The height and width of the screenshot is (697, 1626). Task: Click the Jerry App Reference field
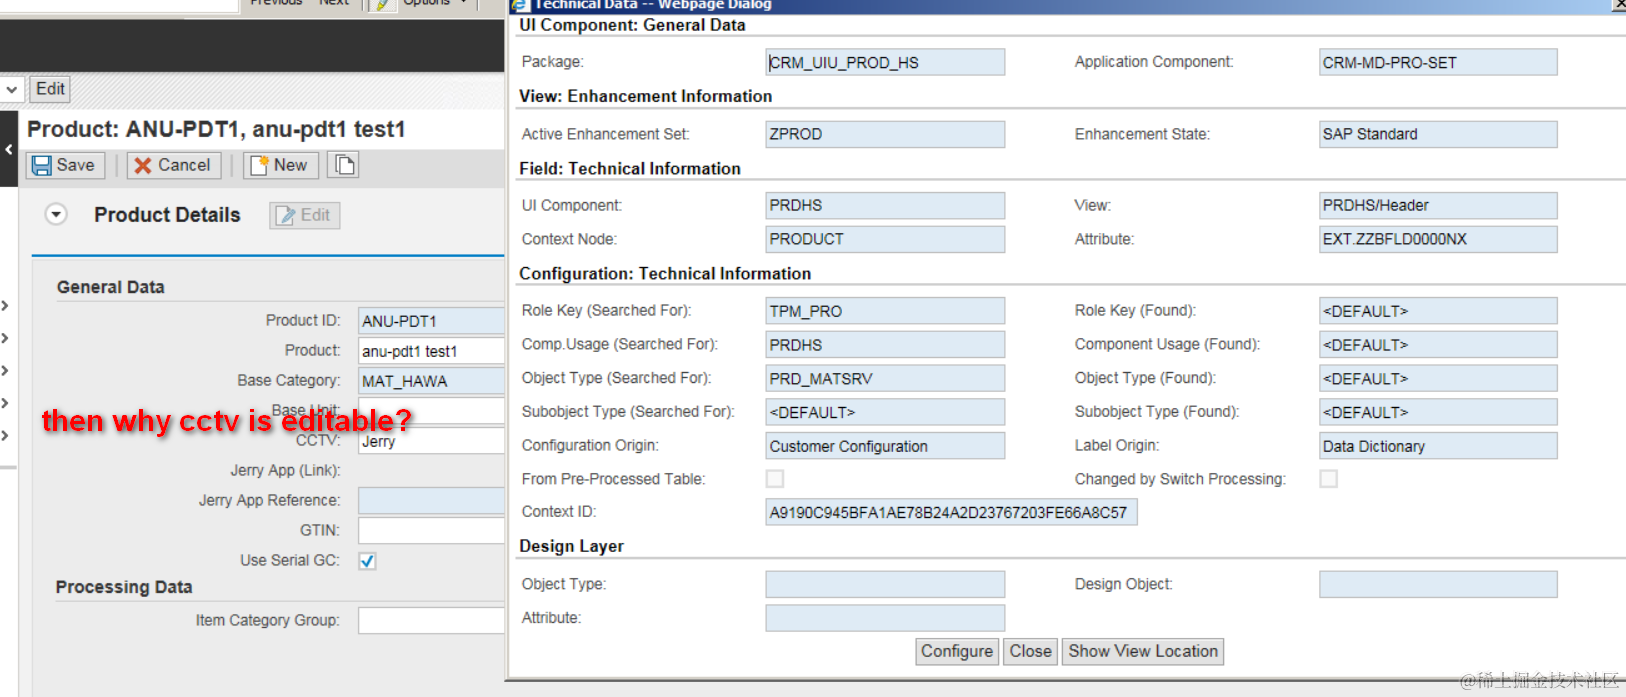[431, 501]
